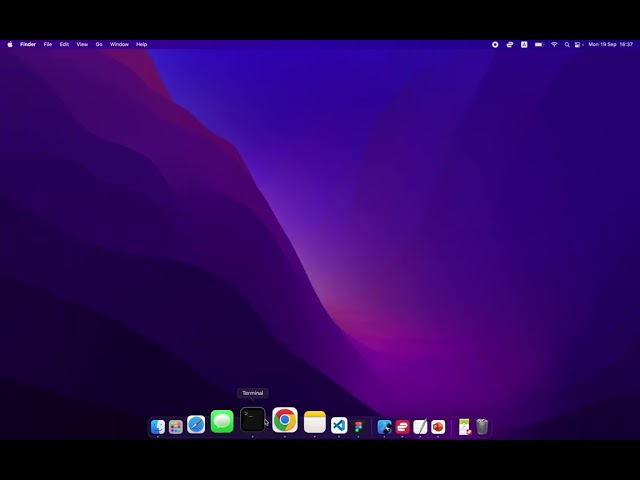Open TextEdit from the dock
This screenshot has height=480, width=640.
tap(420, 427)
